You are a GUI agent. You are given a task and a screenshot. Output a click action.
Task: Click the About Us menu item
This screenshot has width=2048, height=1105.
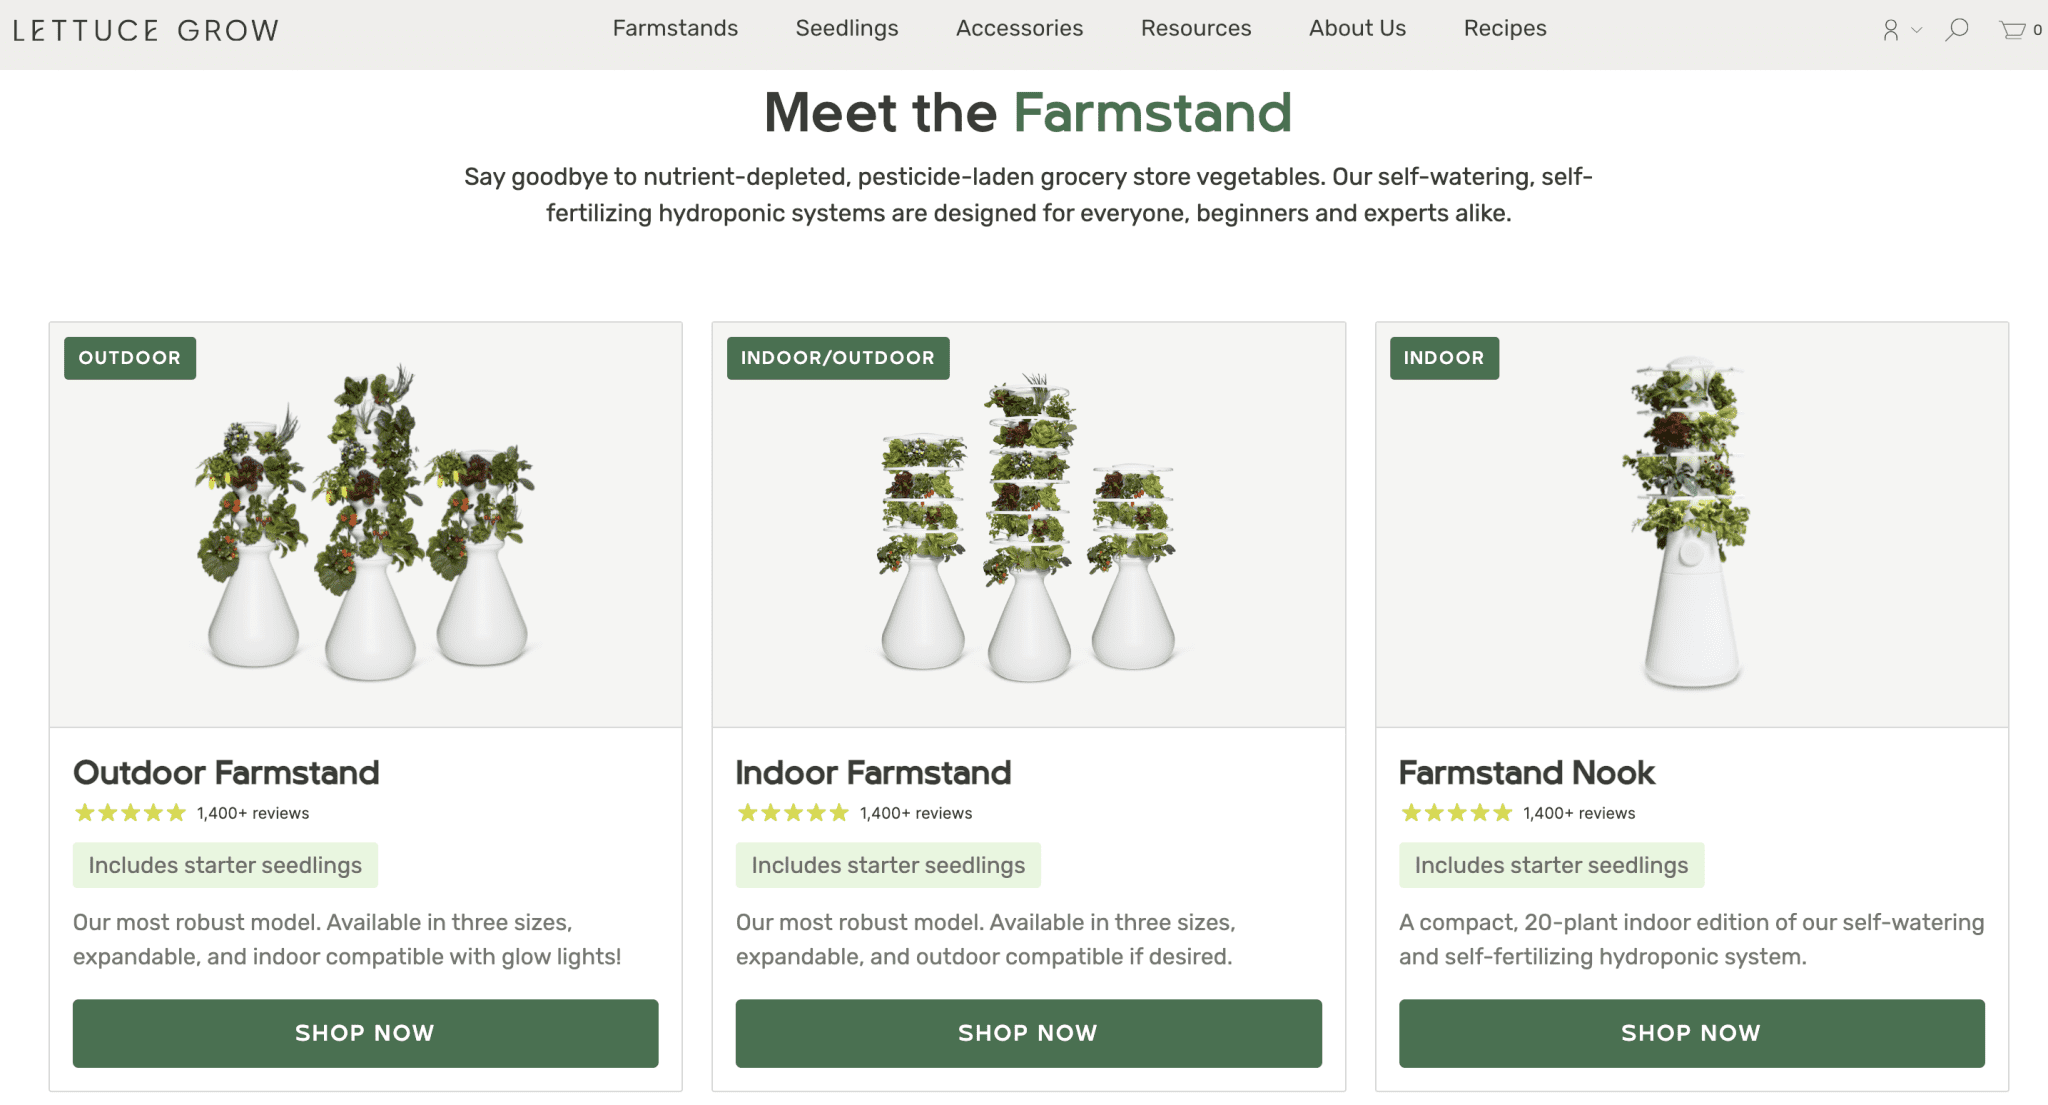pyautogui.click(x=1356, y=28)
